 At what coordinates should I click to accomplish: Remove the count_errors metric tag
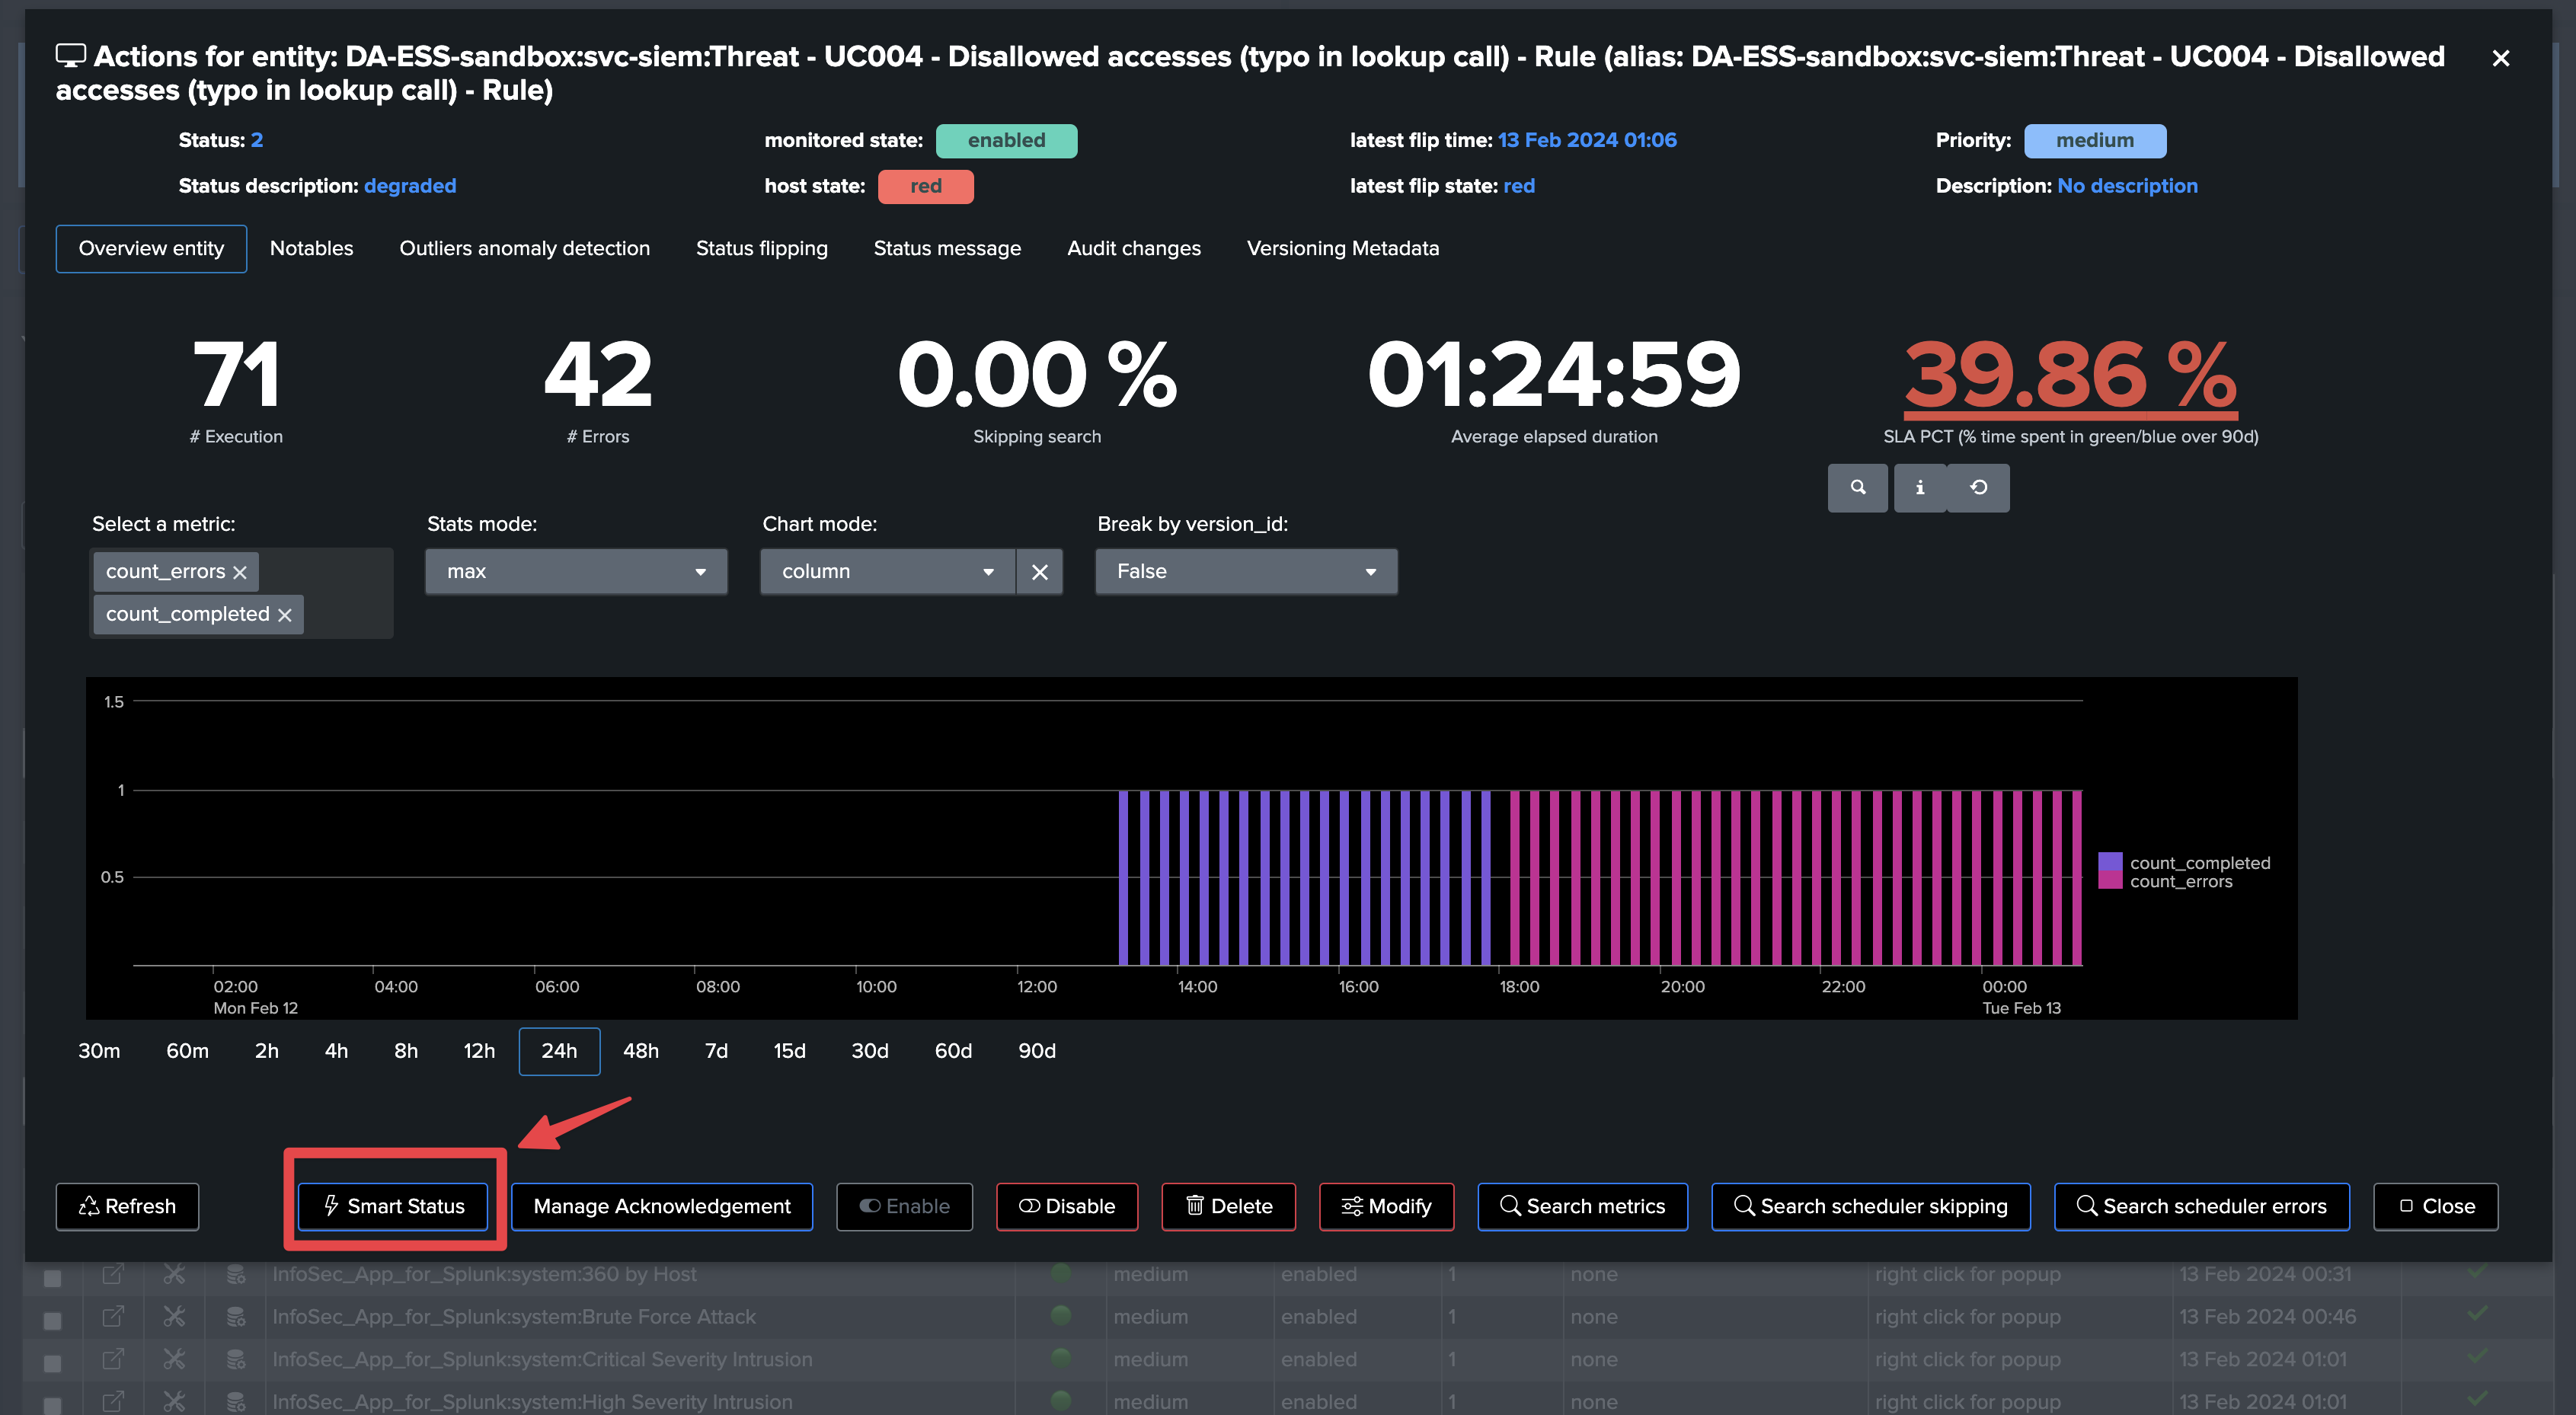(x=240, y=572)
